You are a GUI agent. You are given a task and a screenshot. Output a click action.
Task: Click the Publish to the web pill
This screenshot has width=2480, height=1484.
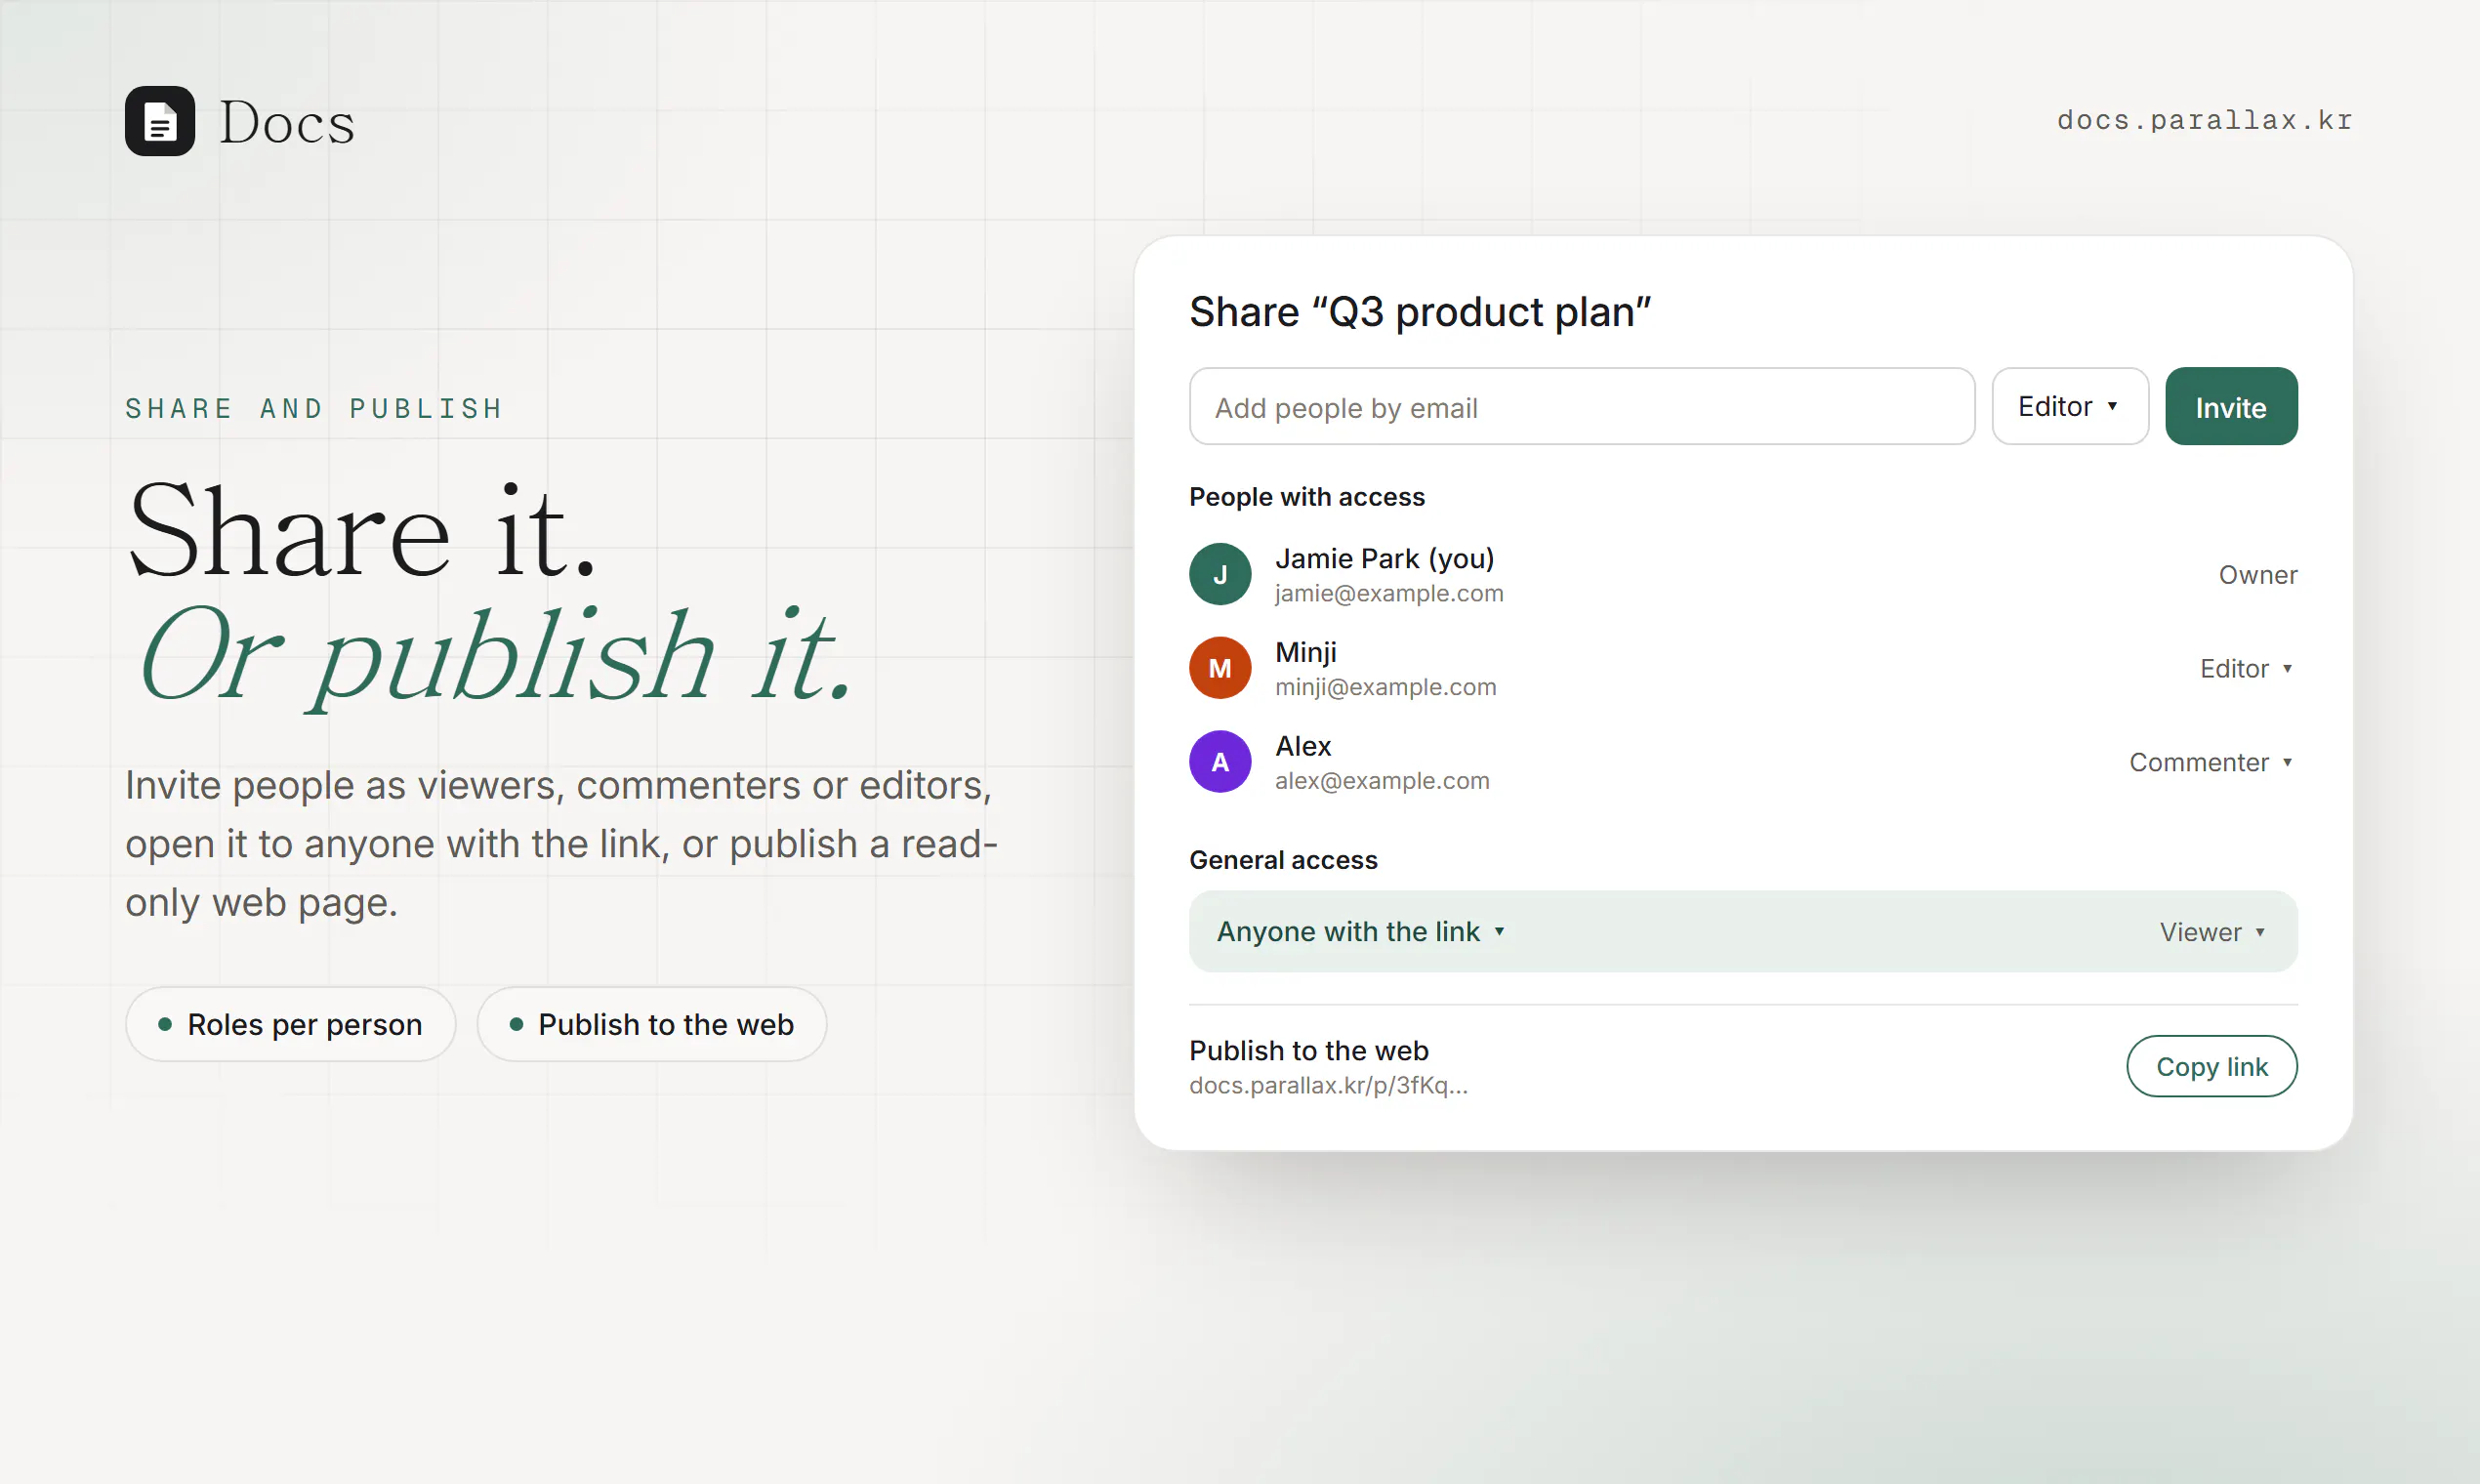(652, 1024)
